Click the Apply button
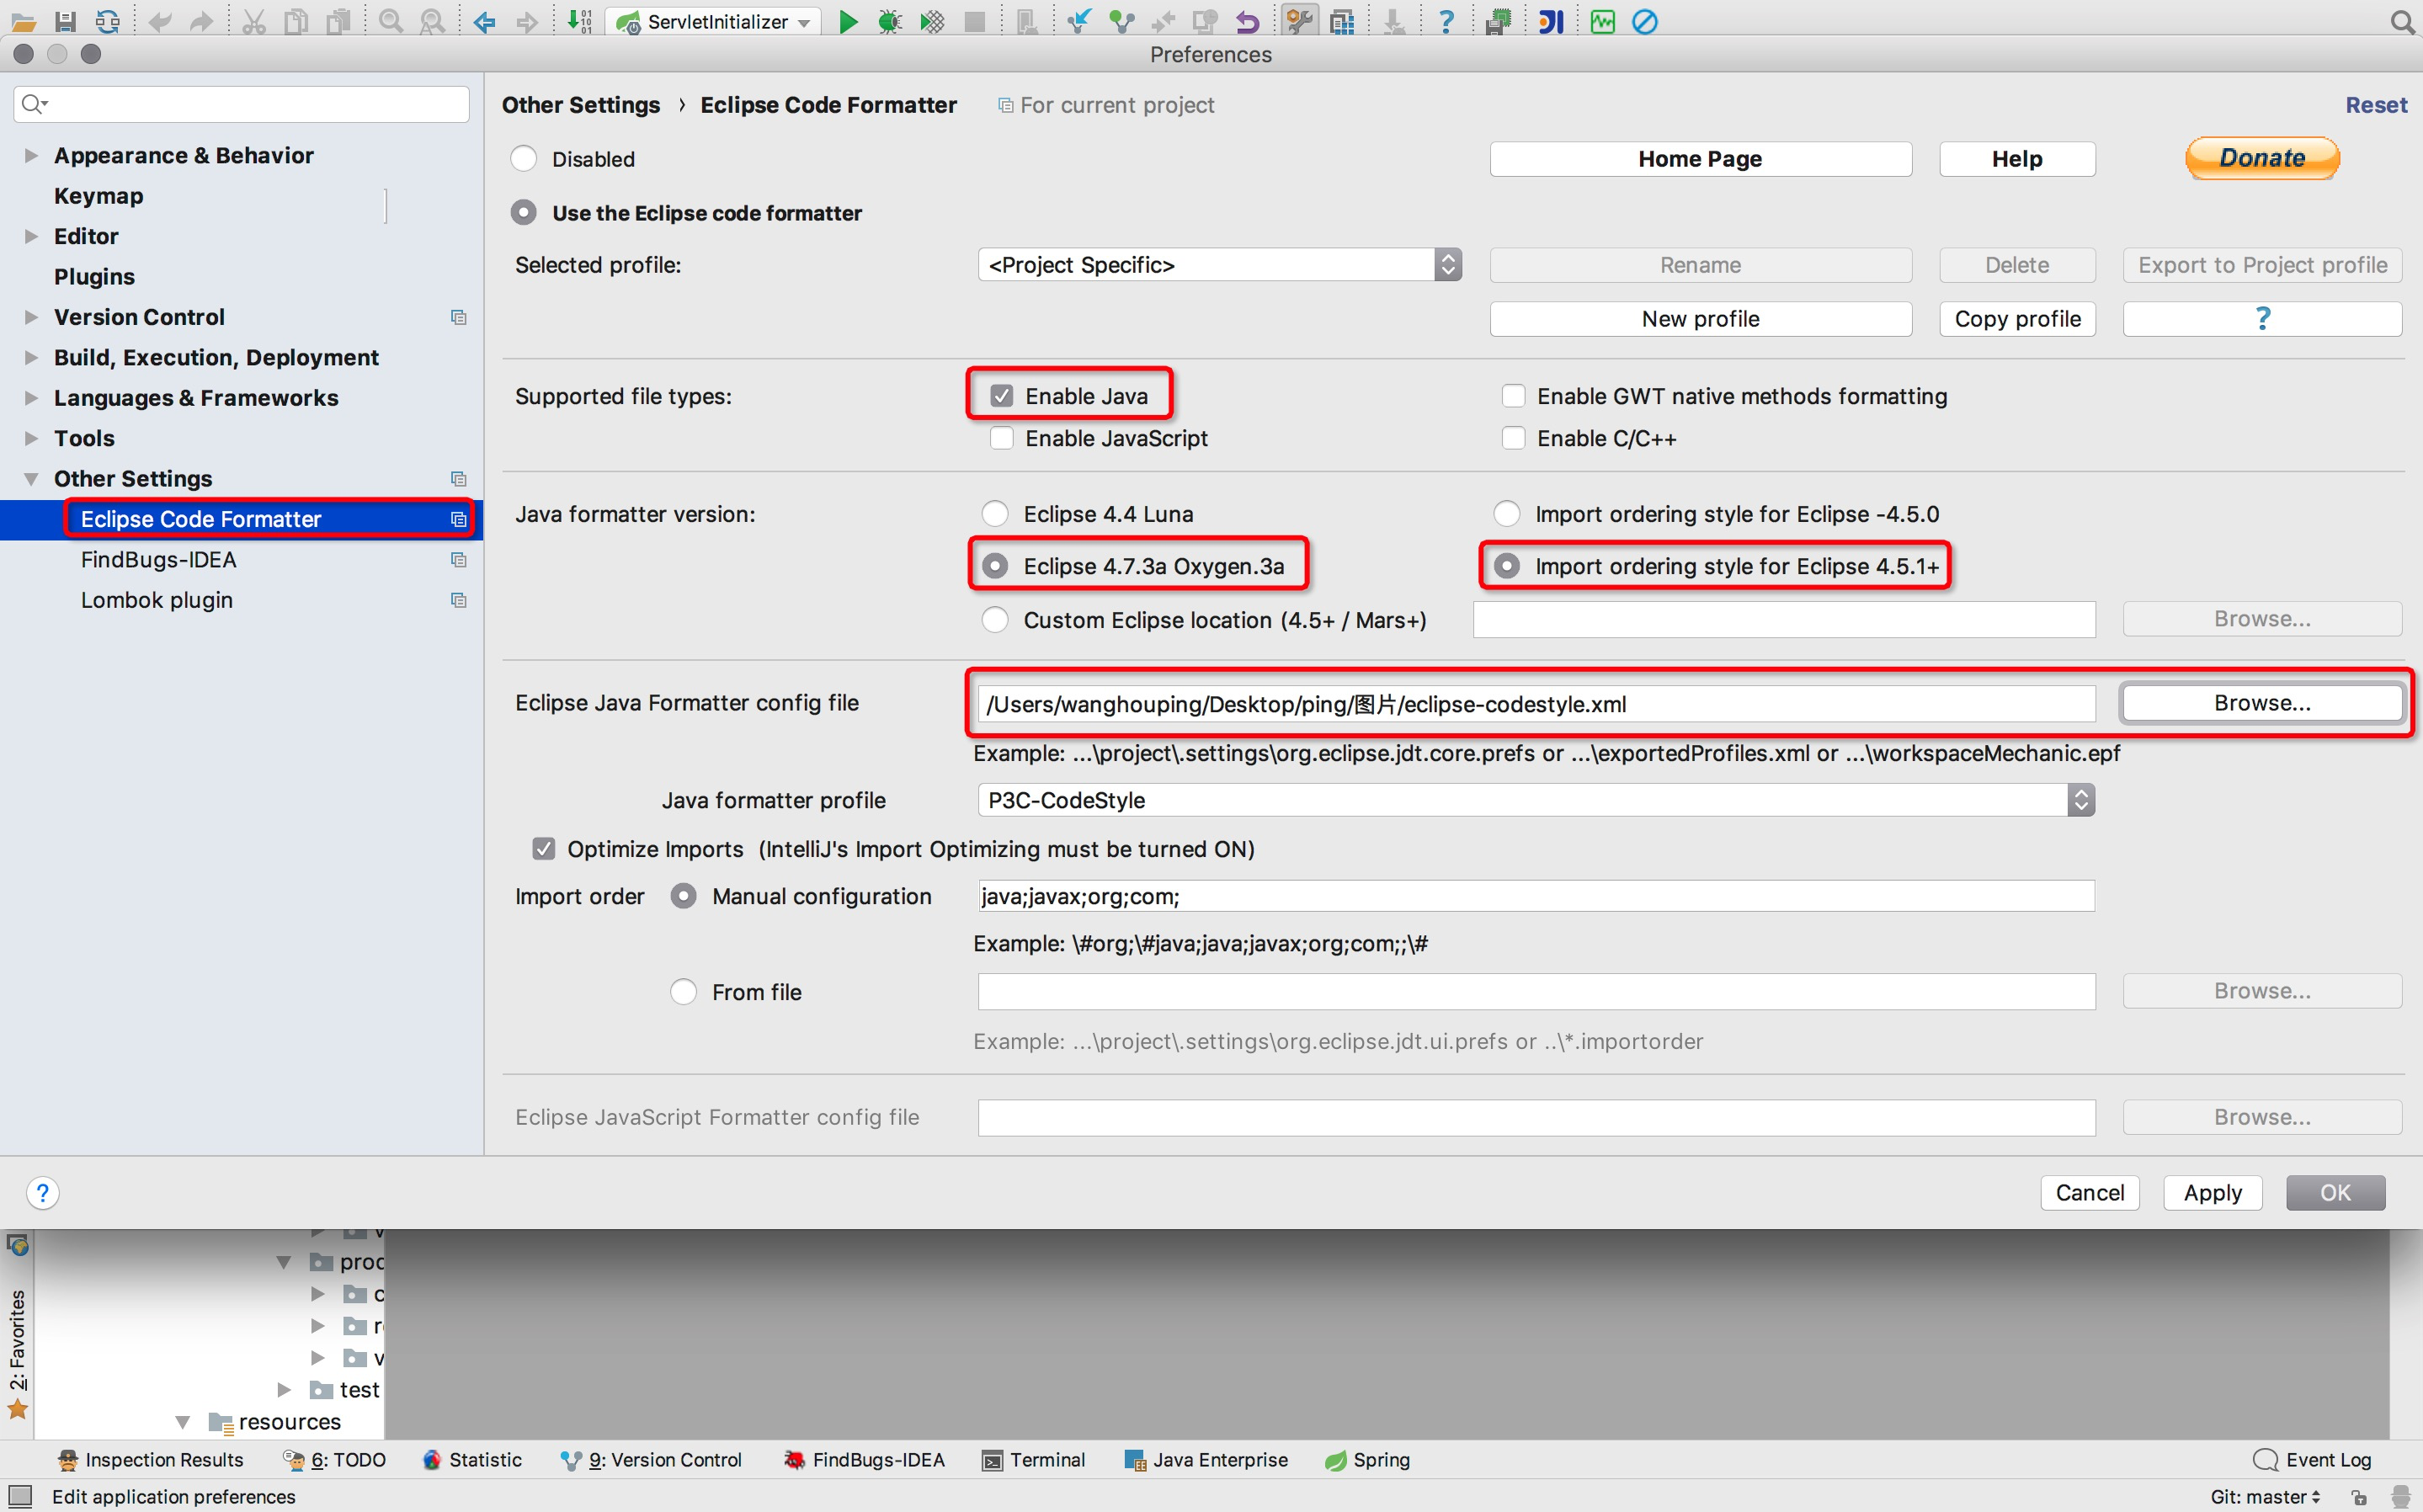The height and width of the screenshot is (1512, 2423). pyautogui.click(x=2212, y=1193)
